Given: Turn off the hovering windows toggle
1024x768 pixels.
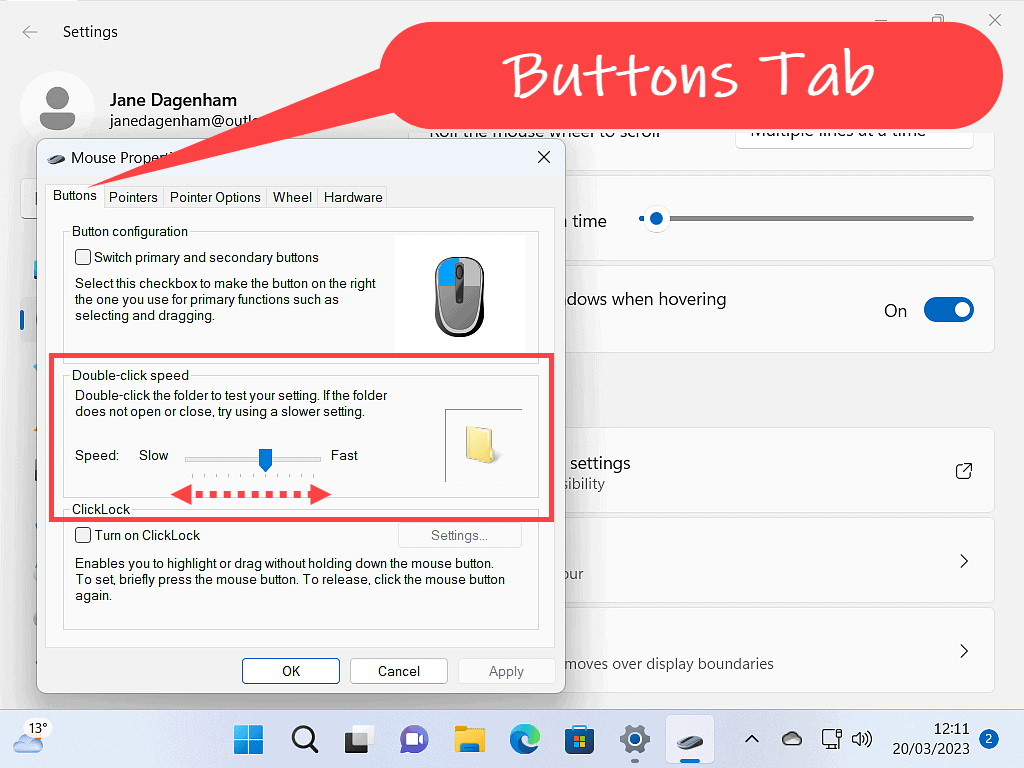Looking at the screenshot, I should (x=948, y=310).
